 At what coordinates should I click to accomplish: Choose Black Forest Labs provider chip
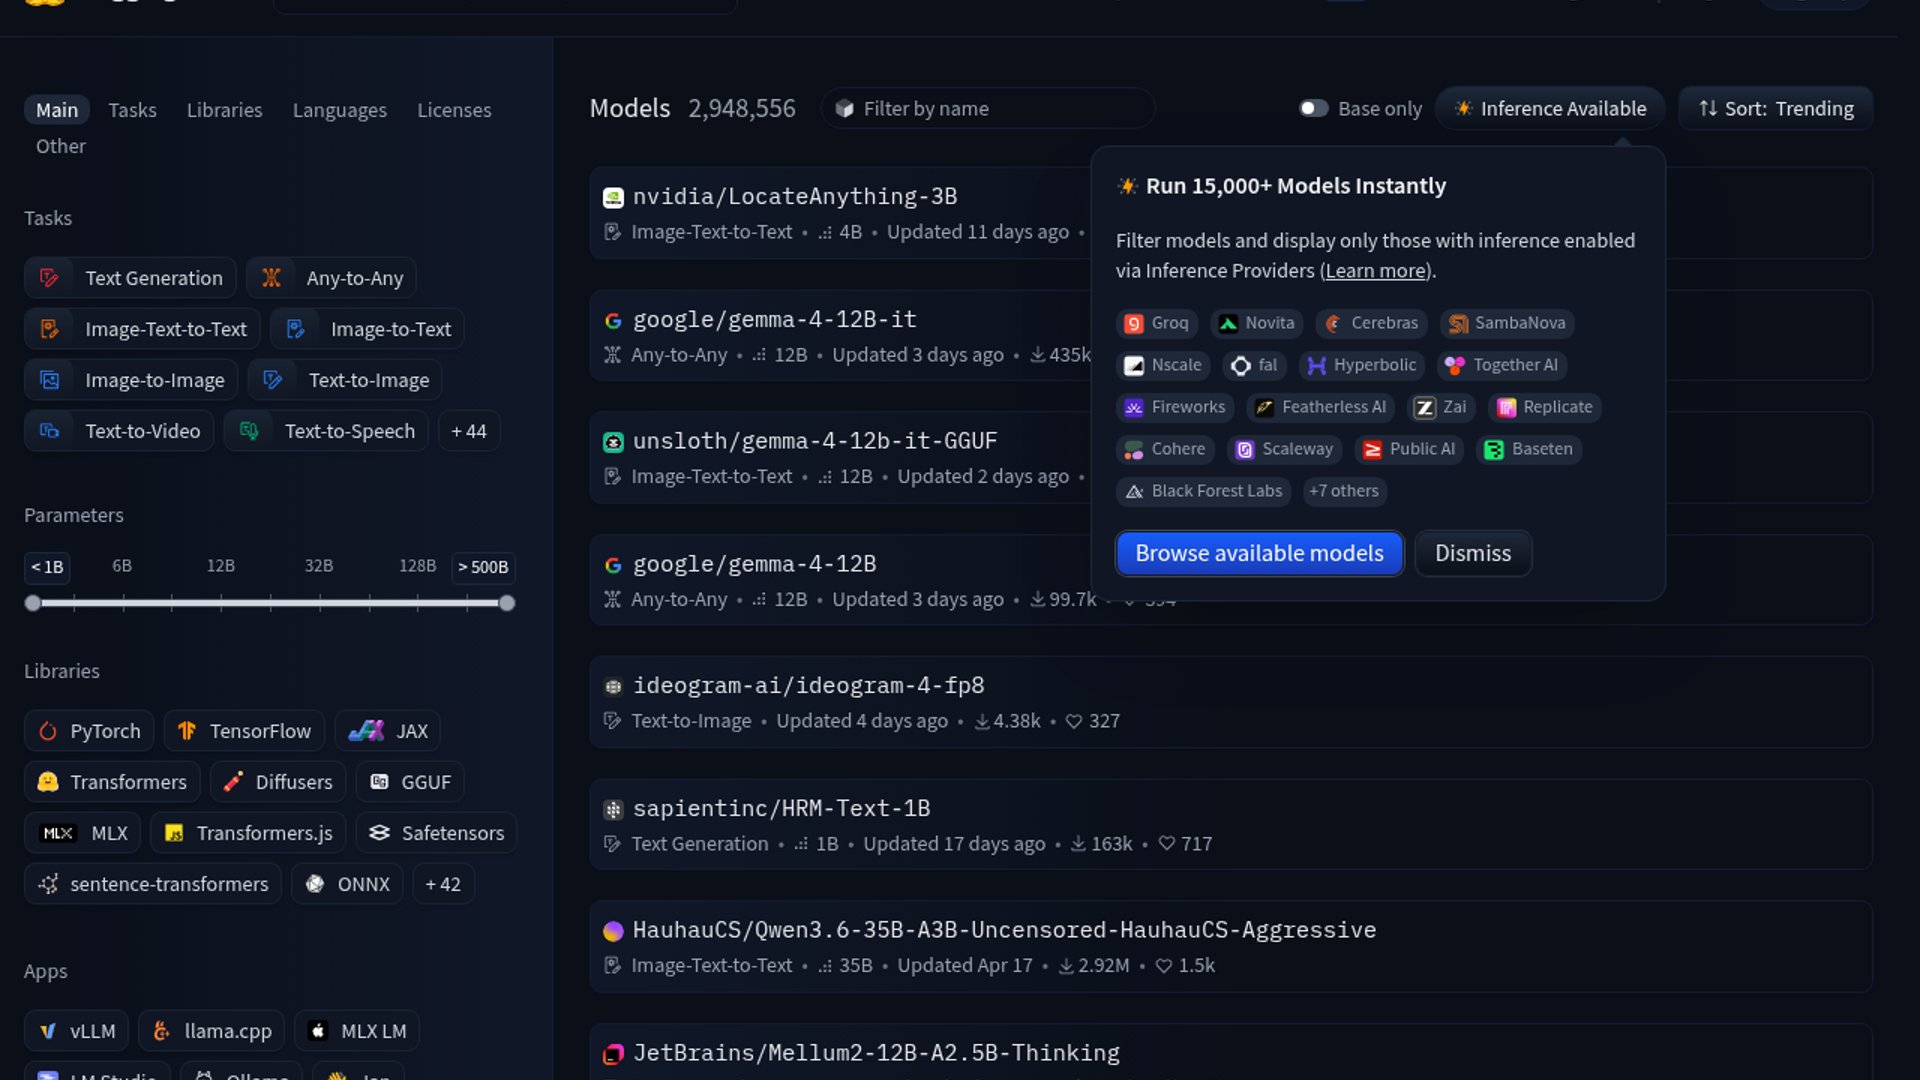1204,491
